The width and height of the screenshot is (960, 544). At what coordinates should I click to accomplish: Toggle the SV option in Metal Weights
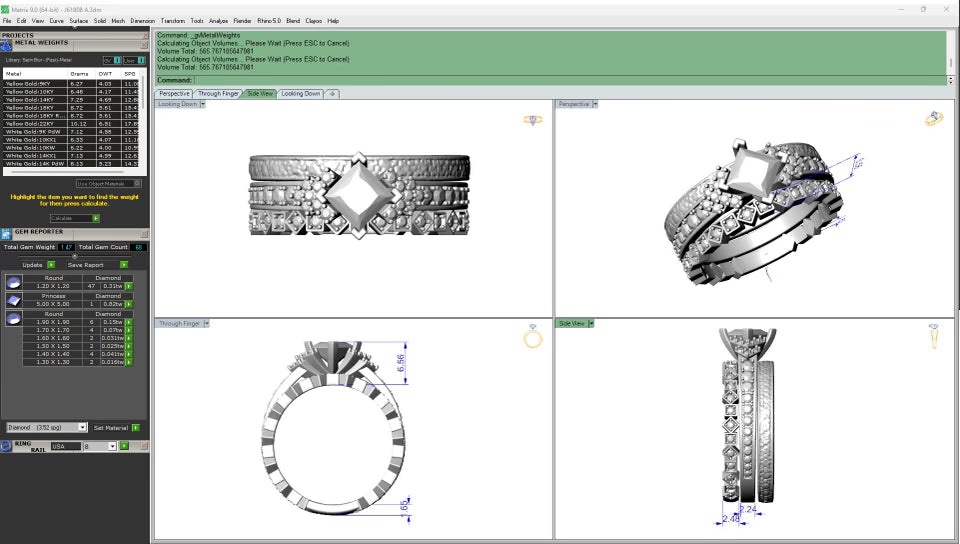(117, 60)
